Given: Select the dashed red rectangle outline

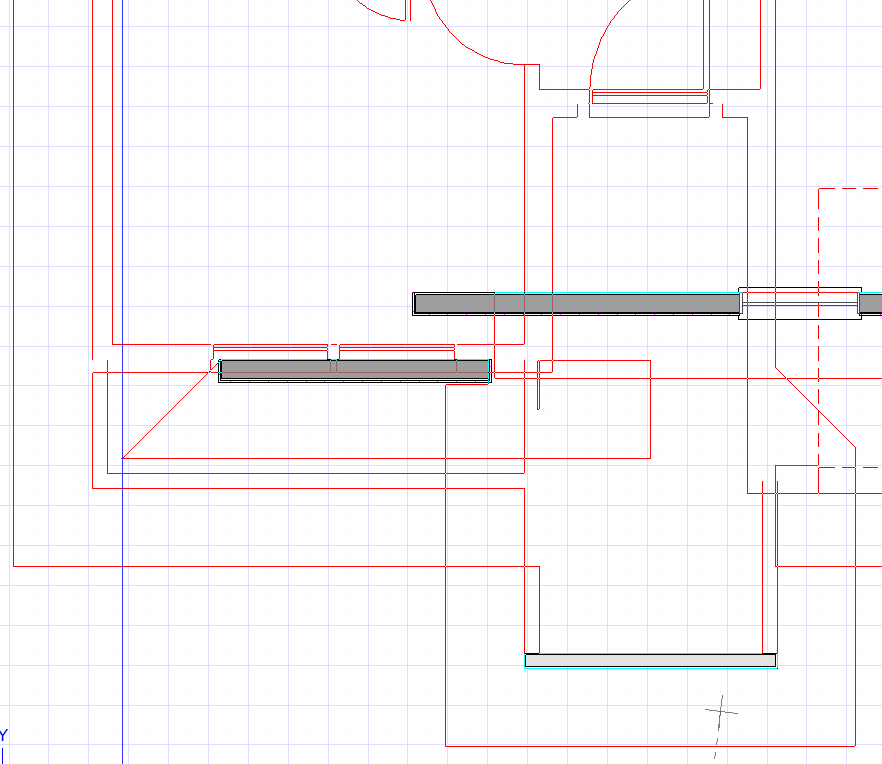Looking at the screenshot, I should tap(819, 300).
